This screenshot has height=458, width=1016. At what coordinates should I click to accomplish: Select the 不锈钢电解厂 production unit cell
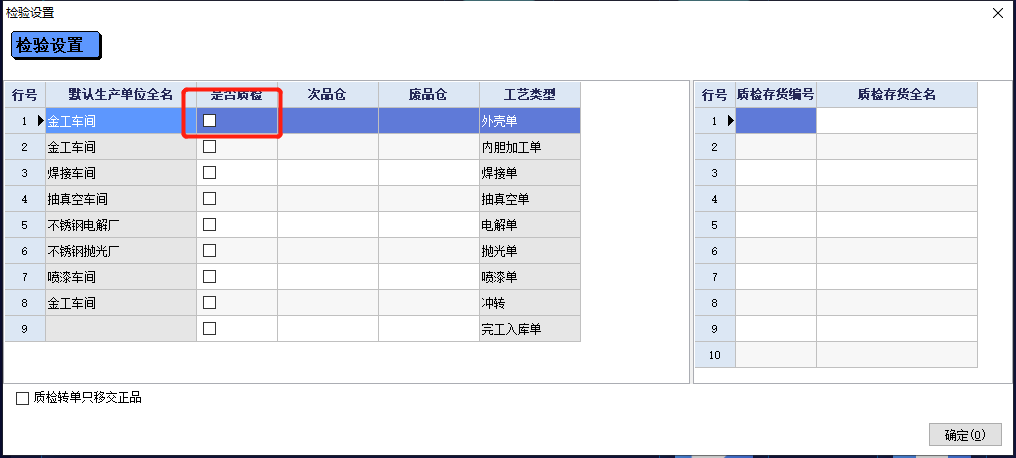120,224
